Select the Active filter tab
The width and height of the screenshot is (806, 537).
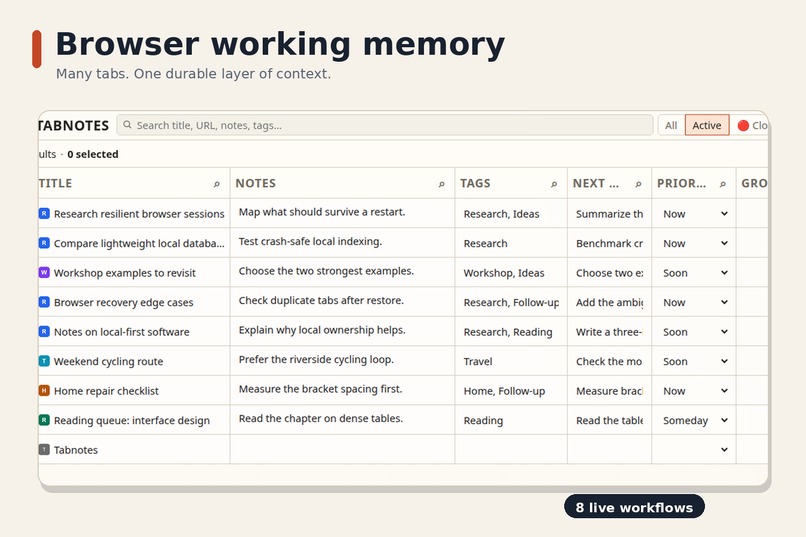(707, 125)
